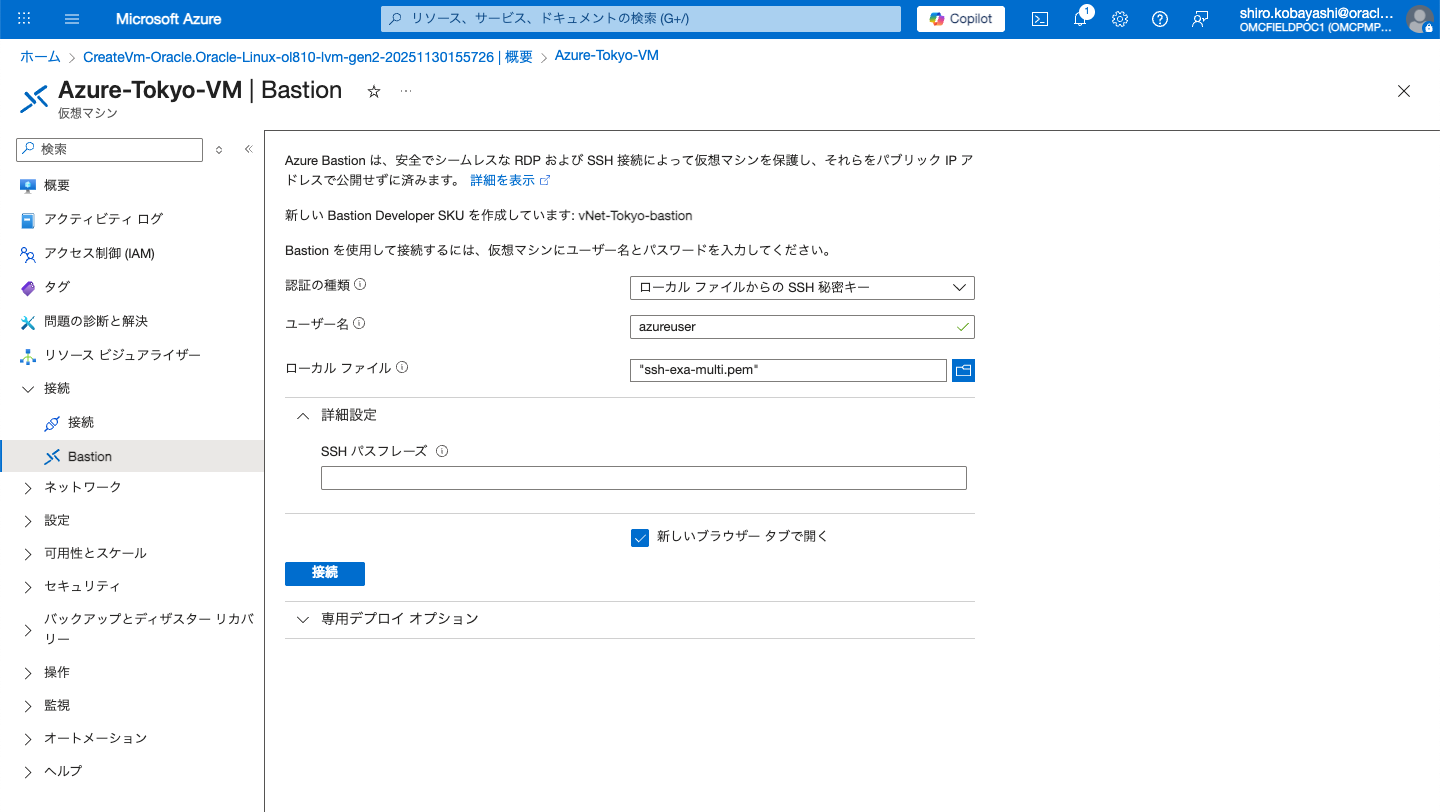Open the more options ellipsis beside title
This screenshot has width=1440, height=812.
(x=406, y=91)
